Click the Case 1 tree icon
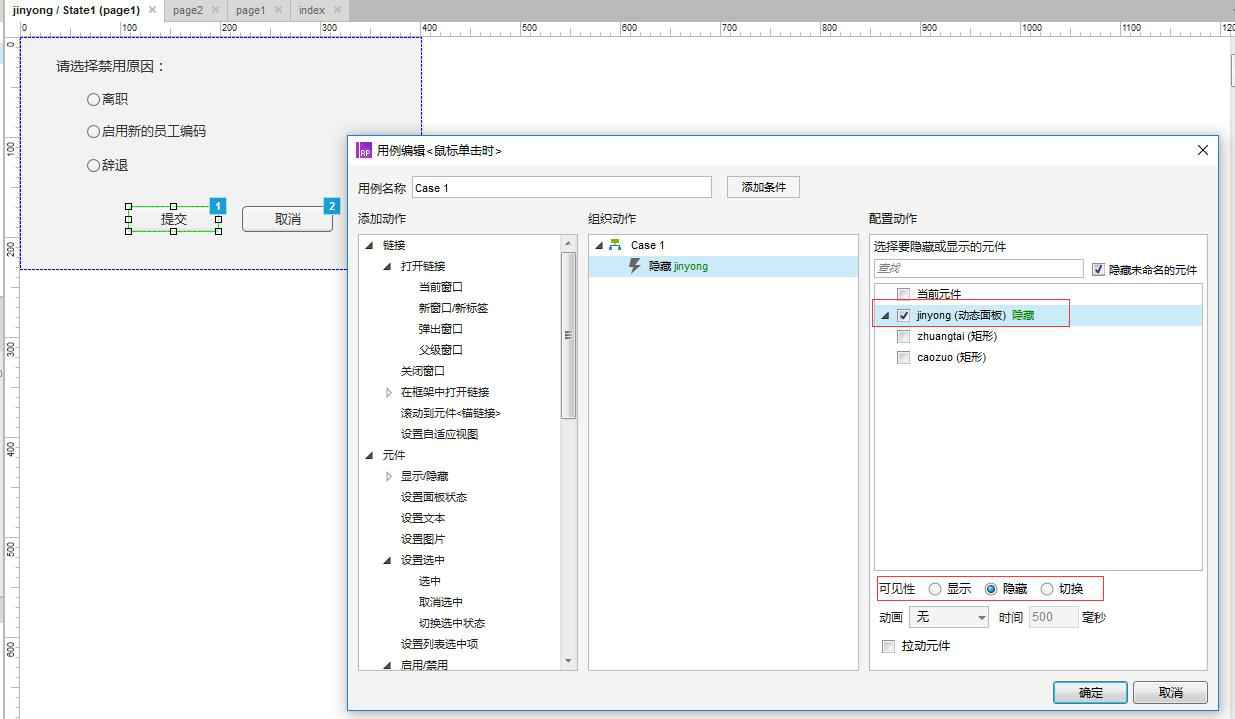The image size is (1235, 719). pos(615,245)
